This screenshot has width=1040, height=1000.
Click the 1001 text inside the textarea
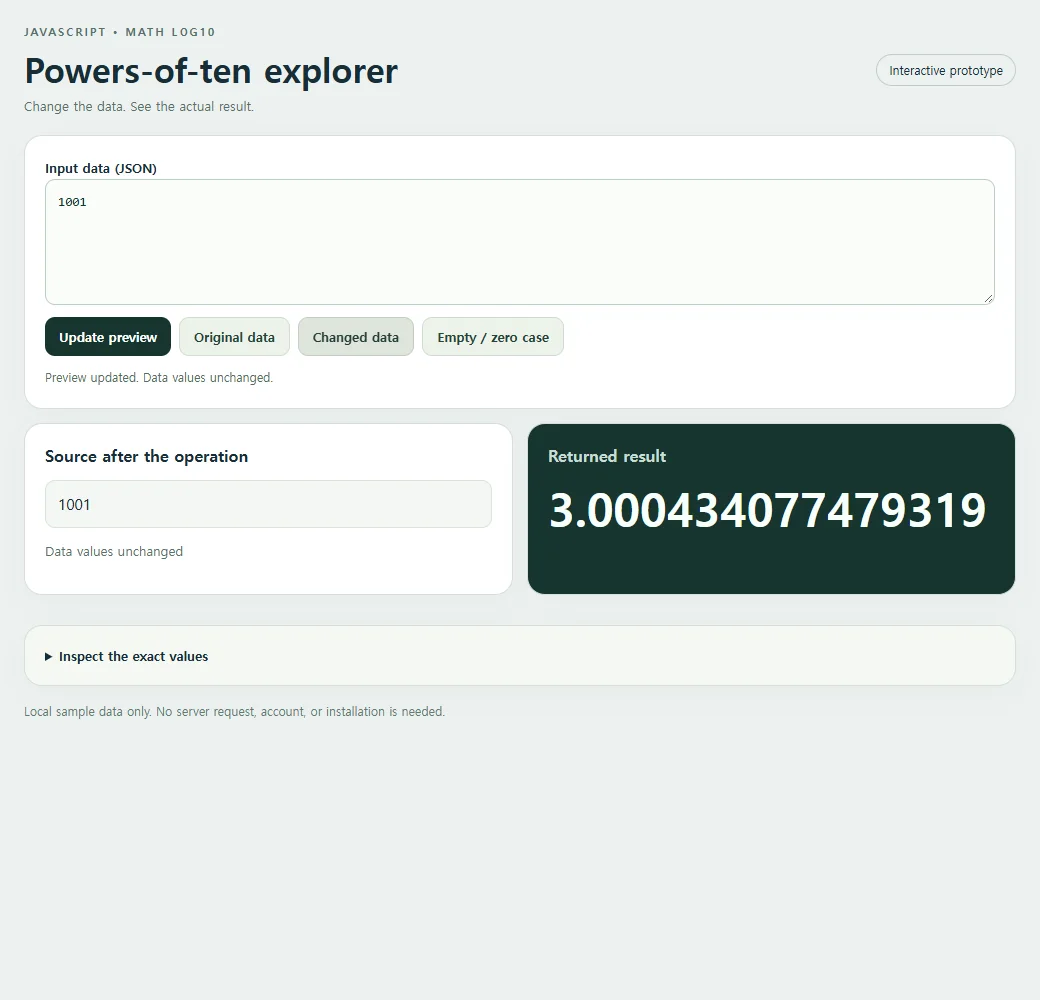tap(72, 202)
